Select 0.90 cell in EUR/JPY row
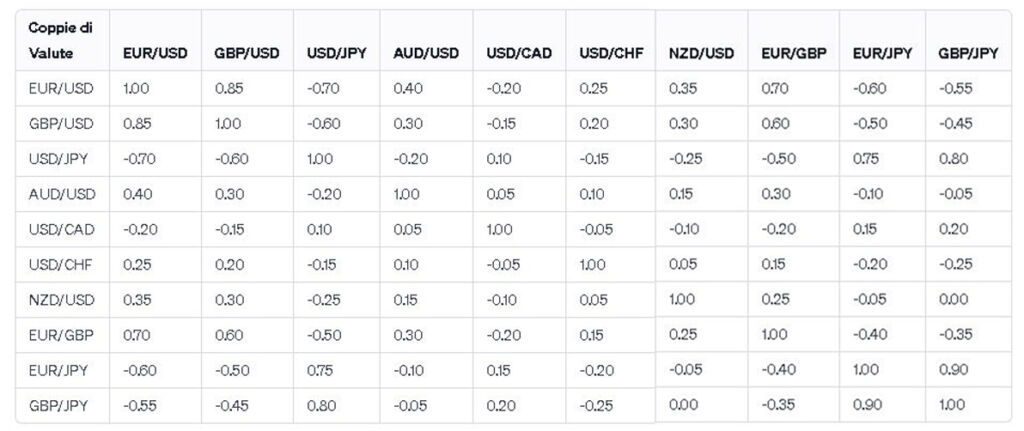This screenshot has height=431, width=1024. pos(953,370)
